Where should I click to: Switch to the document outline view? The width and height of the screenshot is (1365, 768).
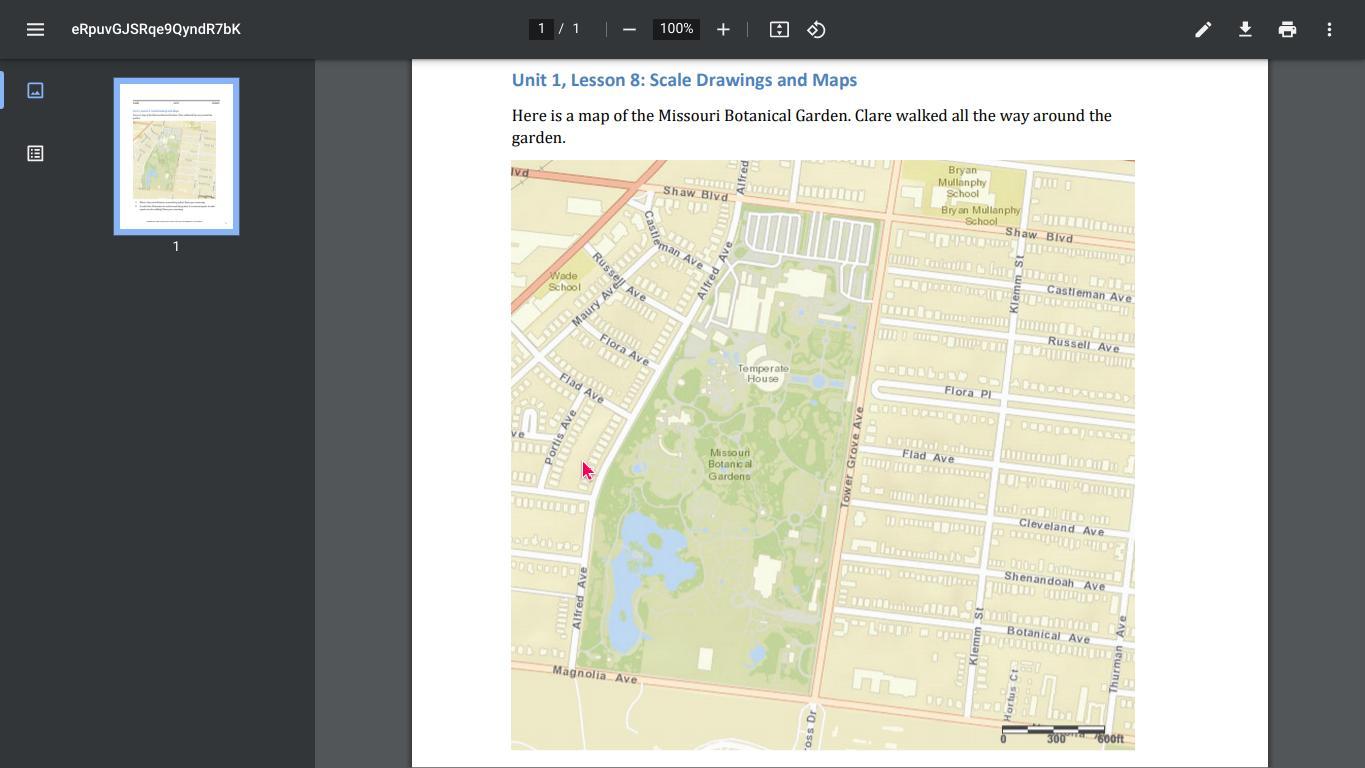click(x=35, y=153)
